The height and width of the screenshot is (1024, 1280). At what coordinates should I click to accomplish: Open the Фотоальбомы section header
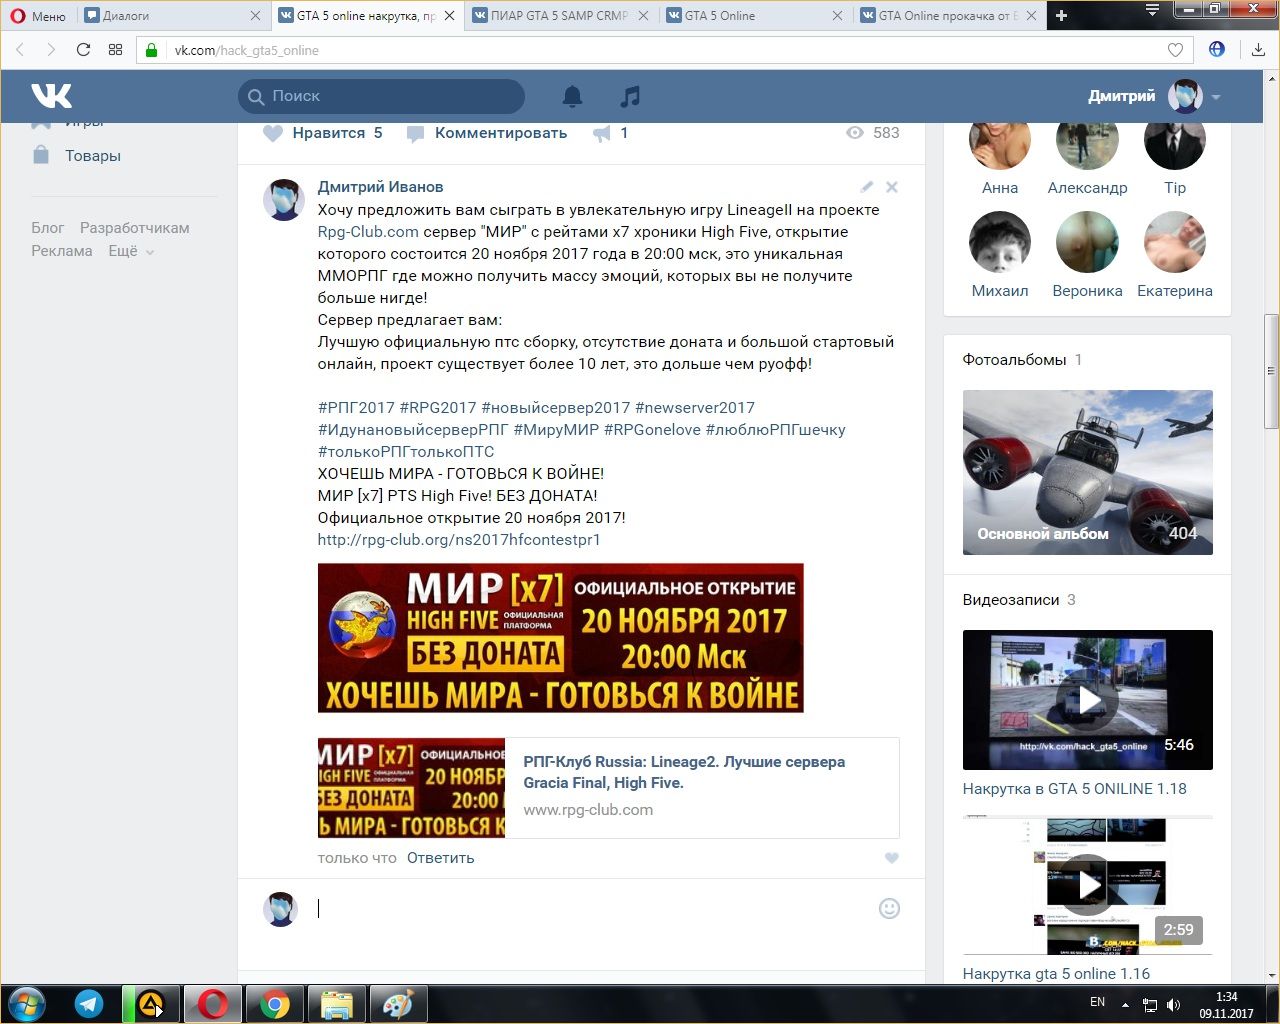tap(1014, 360)
